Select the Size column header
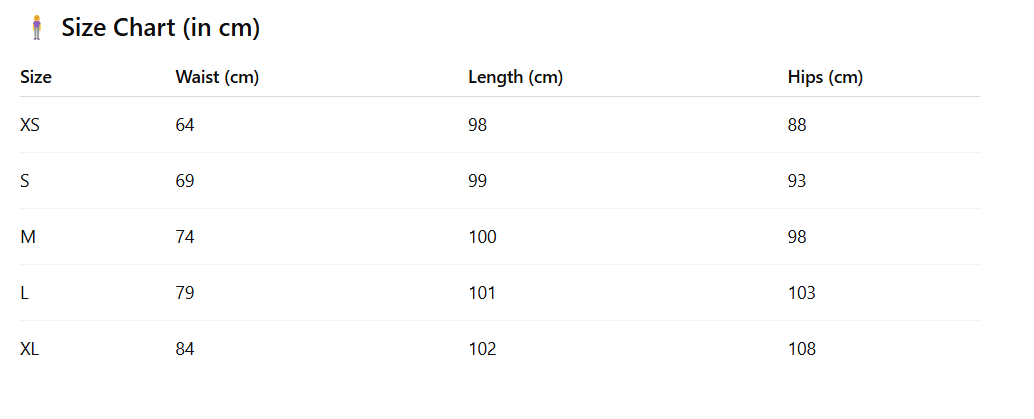Image resolution: width=1034 pixels, height=419 pixels. click(36, 77)
